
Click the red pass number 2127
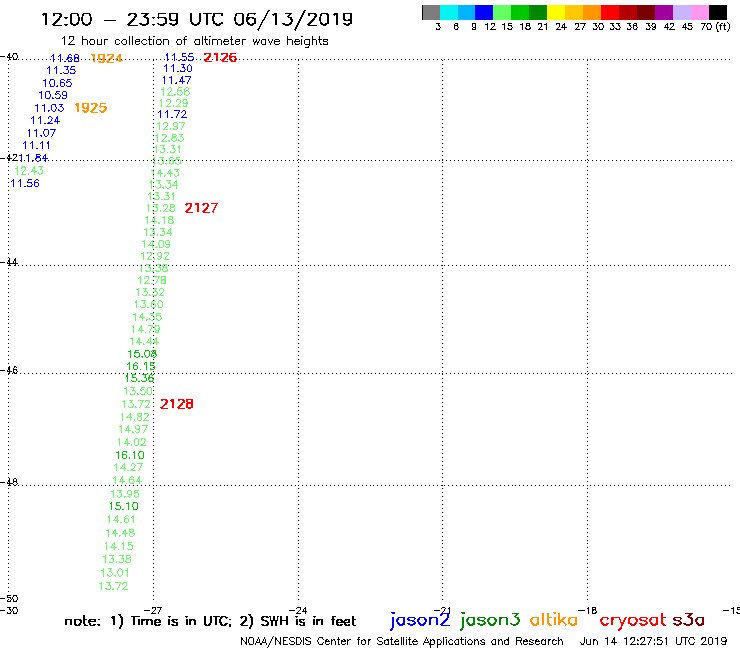(201, 208)
